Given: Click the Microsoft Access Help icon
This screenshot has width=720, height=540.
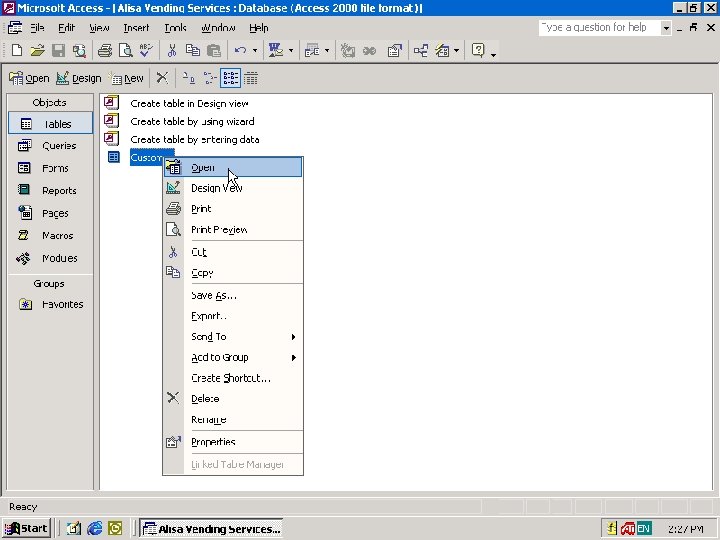Looking at the screenshot, I should (x=478, y=51).
